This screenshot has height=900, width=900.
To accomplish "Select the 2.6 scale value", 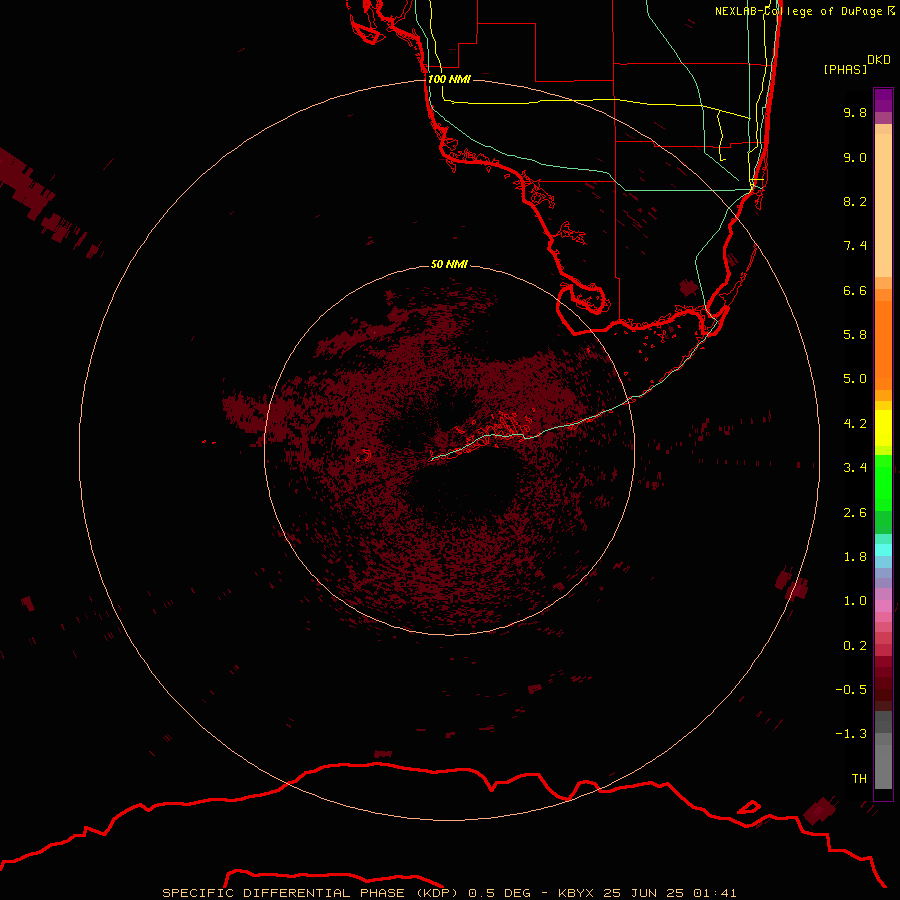I will tap(855, 513).
